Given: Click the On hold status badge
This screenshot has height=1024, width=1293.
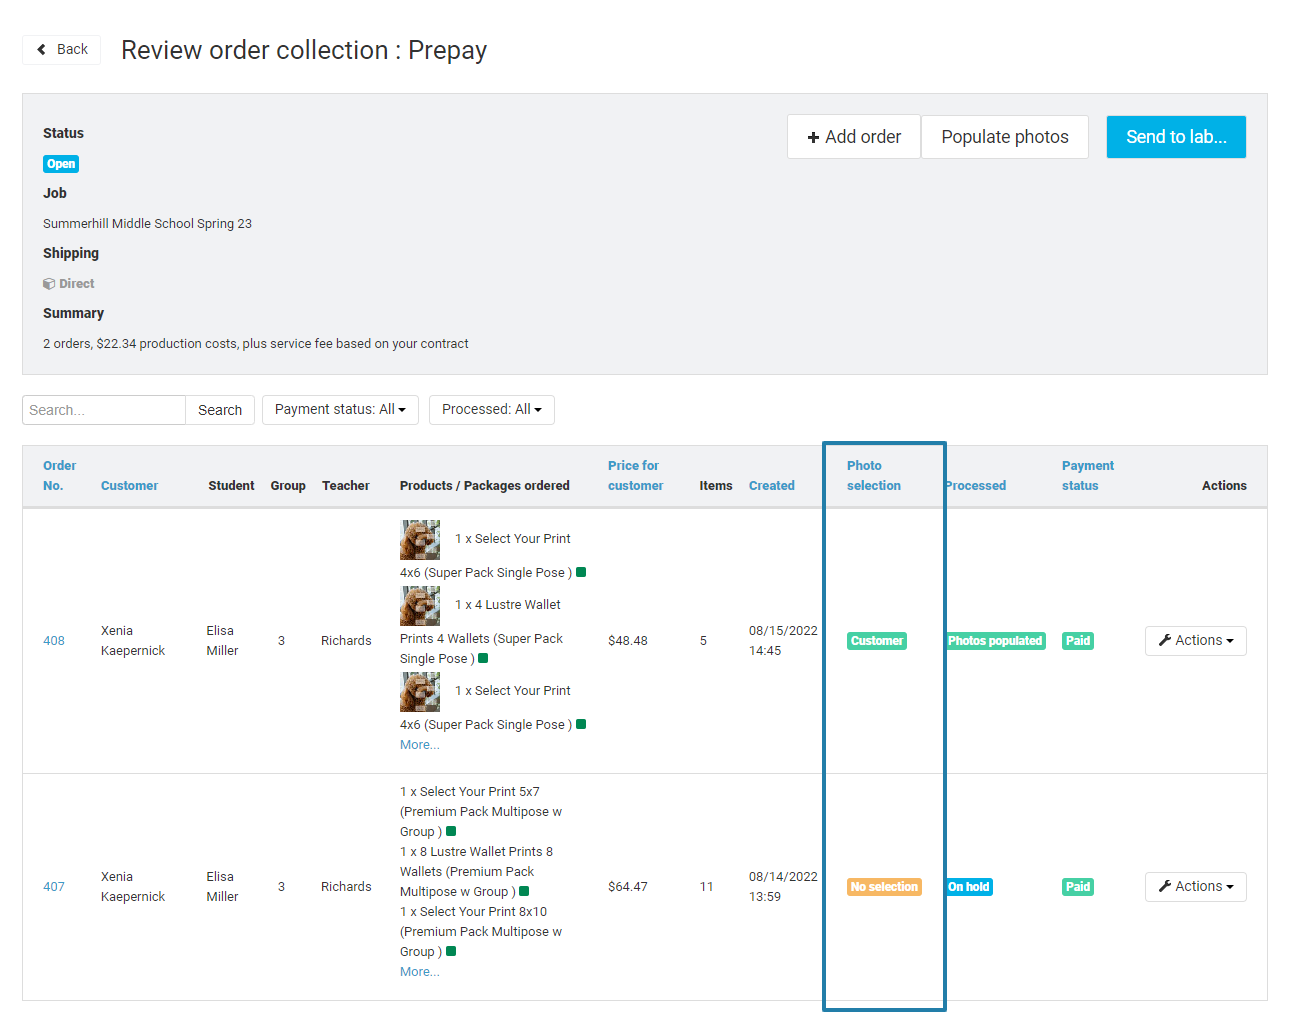Looking at the screenshot, I should pyautogui.click(x=968, y=887).
